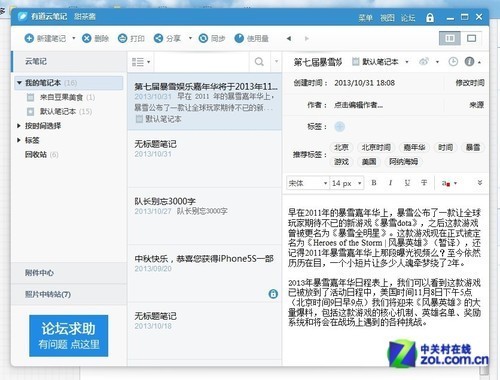This screenshot has height=380, width=500.
Task: Click the note title field 第七届暴雪嘉
Action: coord(318,62)
